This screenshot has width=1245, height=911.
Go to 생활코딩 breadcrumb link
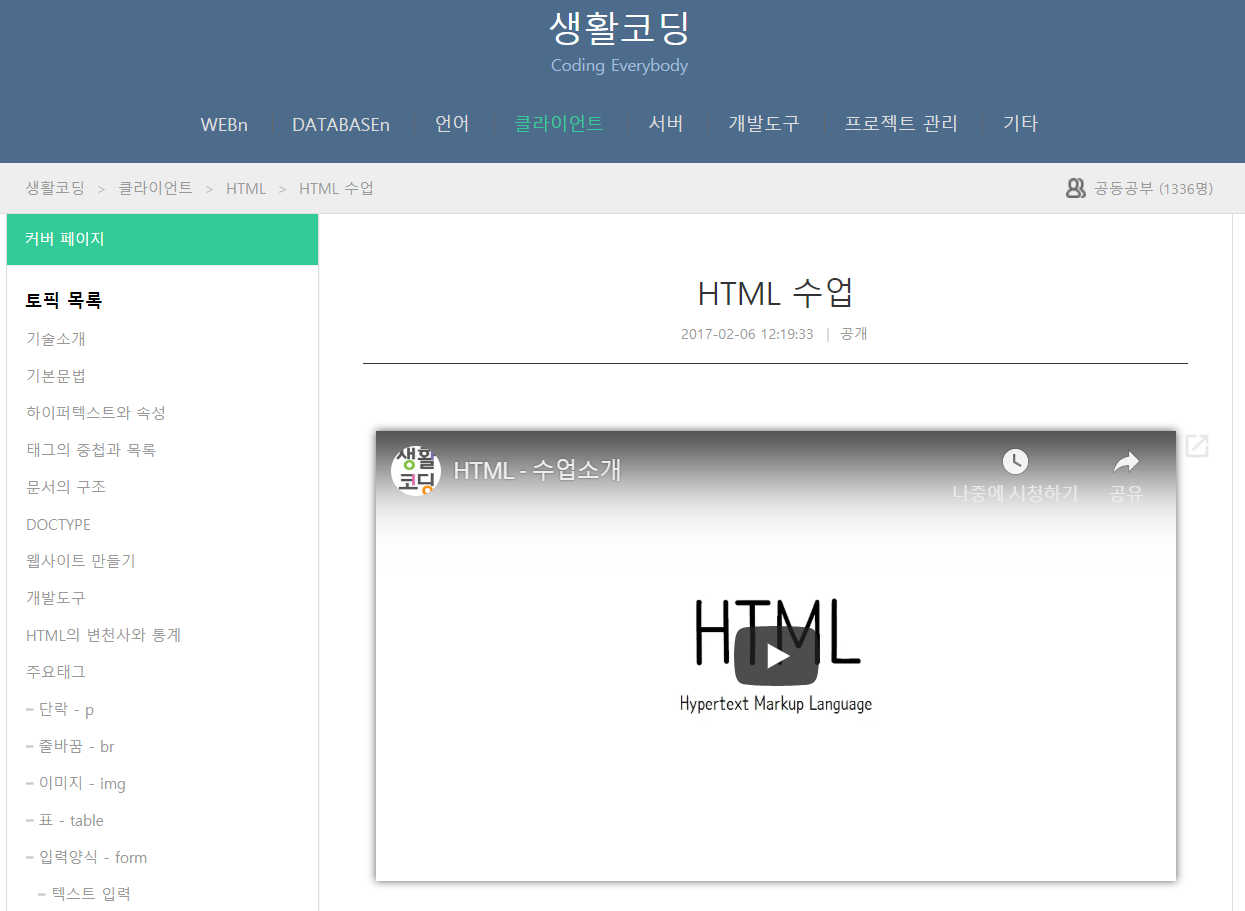(55, 188)
